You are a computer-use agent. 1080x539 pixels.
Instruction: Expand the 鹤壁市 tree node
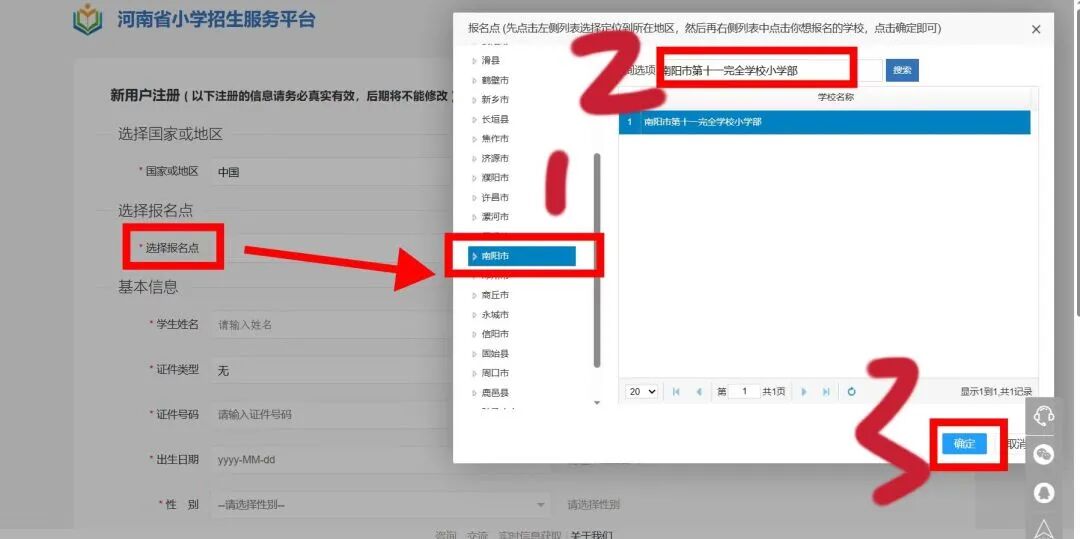[x=474, y=81]
